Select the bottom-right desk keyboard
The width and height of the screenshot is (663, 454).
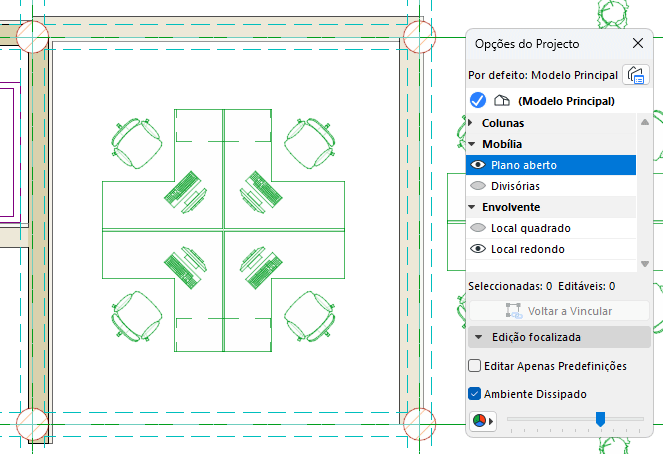pos(264,271)
